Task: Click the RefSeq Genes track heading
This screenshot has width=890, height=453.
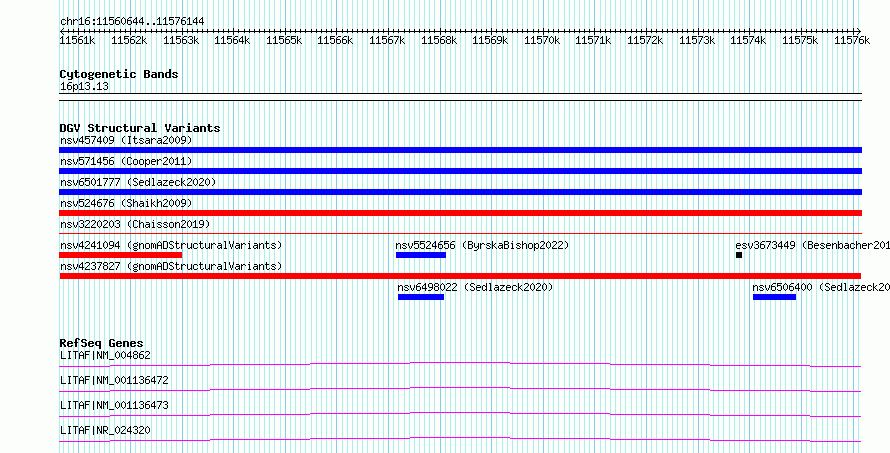Action: pos(102,343)
